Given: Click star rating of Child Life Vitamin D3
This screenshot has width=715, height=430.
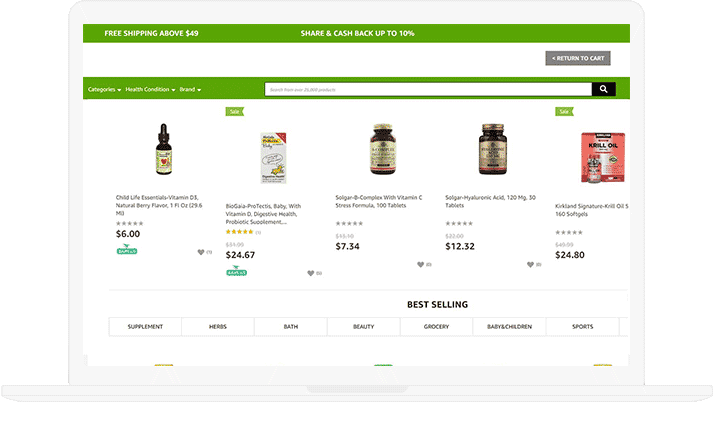Looking at the screenshot, I should (x=130, y=223).
